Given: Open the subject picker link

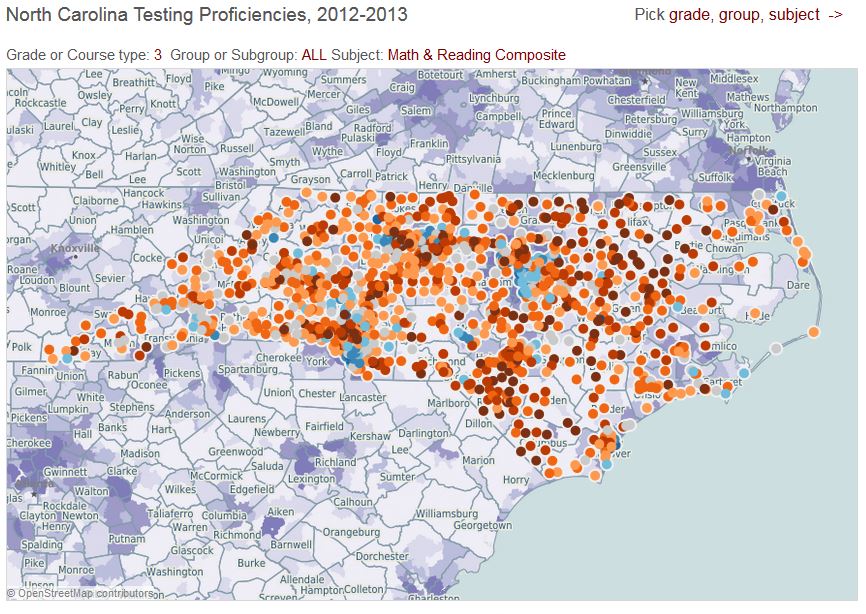Looking at the screenshot, I should click(794, 16).
